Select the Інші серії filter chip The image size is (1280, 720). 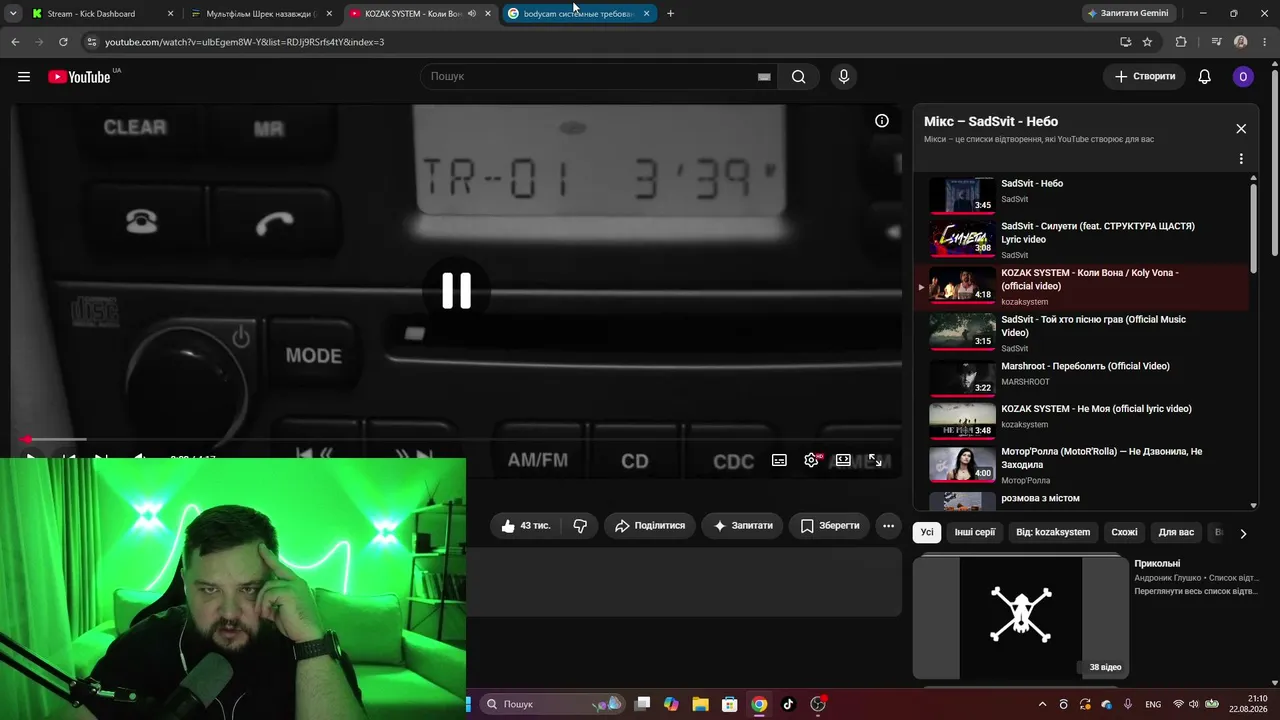point(975,532)
